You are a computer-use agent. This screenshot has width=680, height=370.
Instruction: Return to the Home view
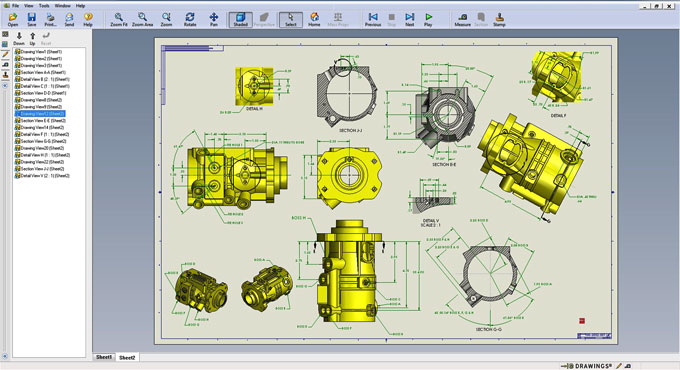click(x=314, y=20)
